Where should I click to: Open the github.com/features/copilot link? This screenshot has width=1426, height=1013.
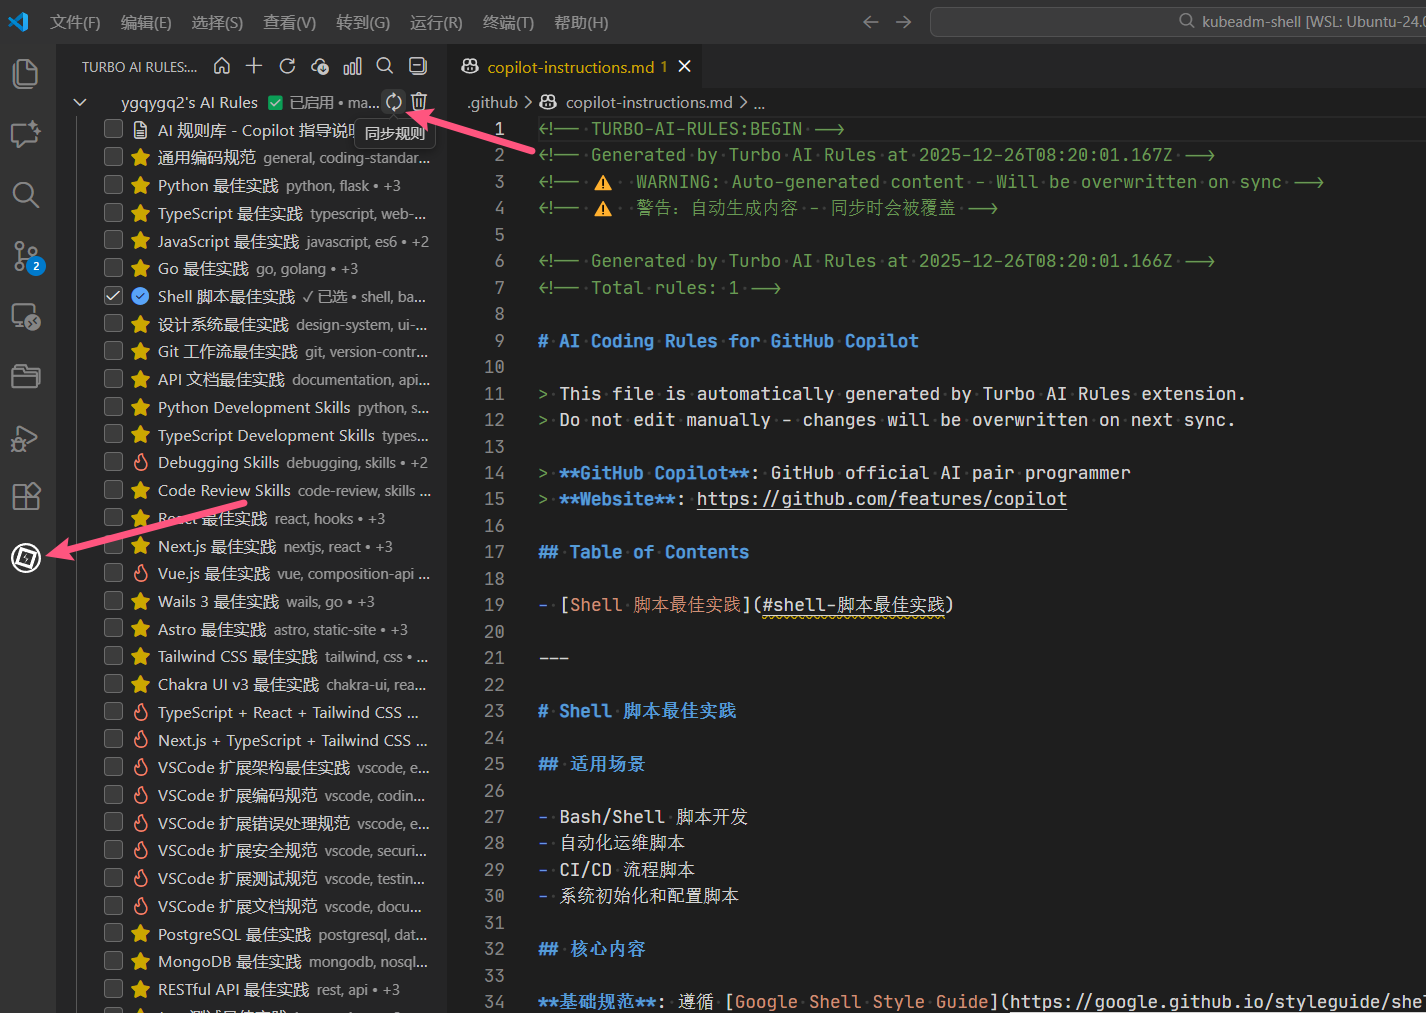[x=881, y=499]
